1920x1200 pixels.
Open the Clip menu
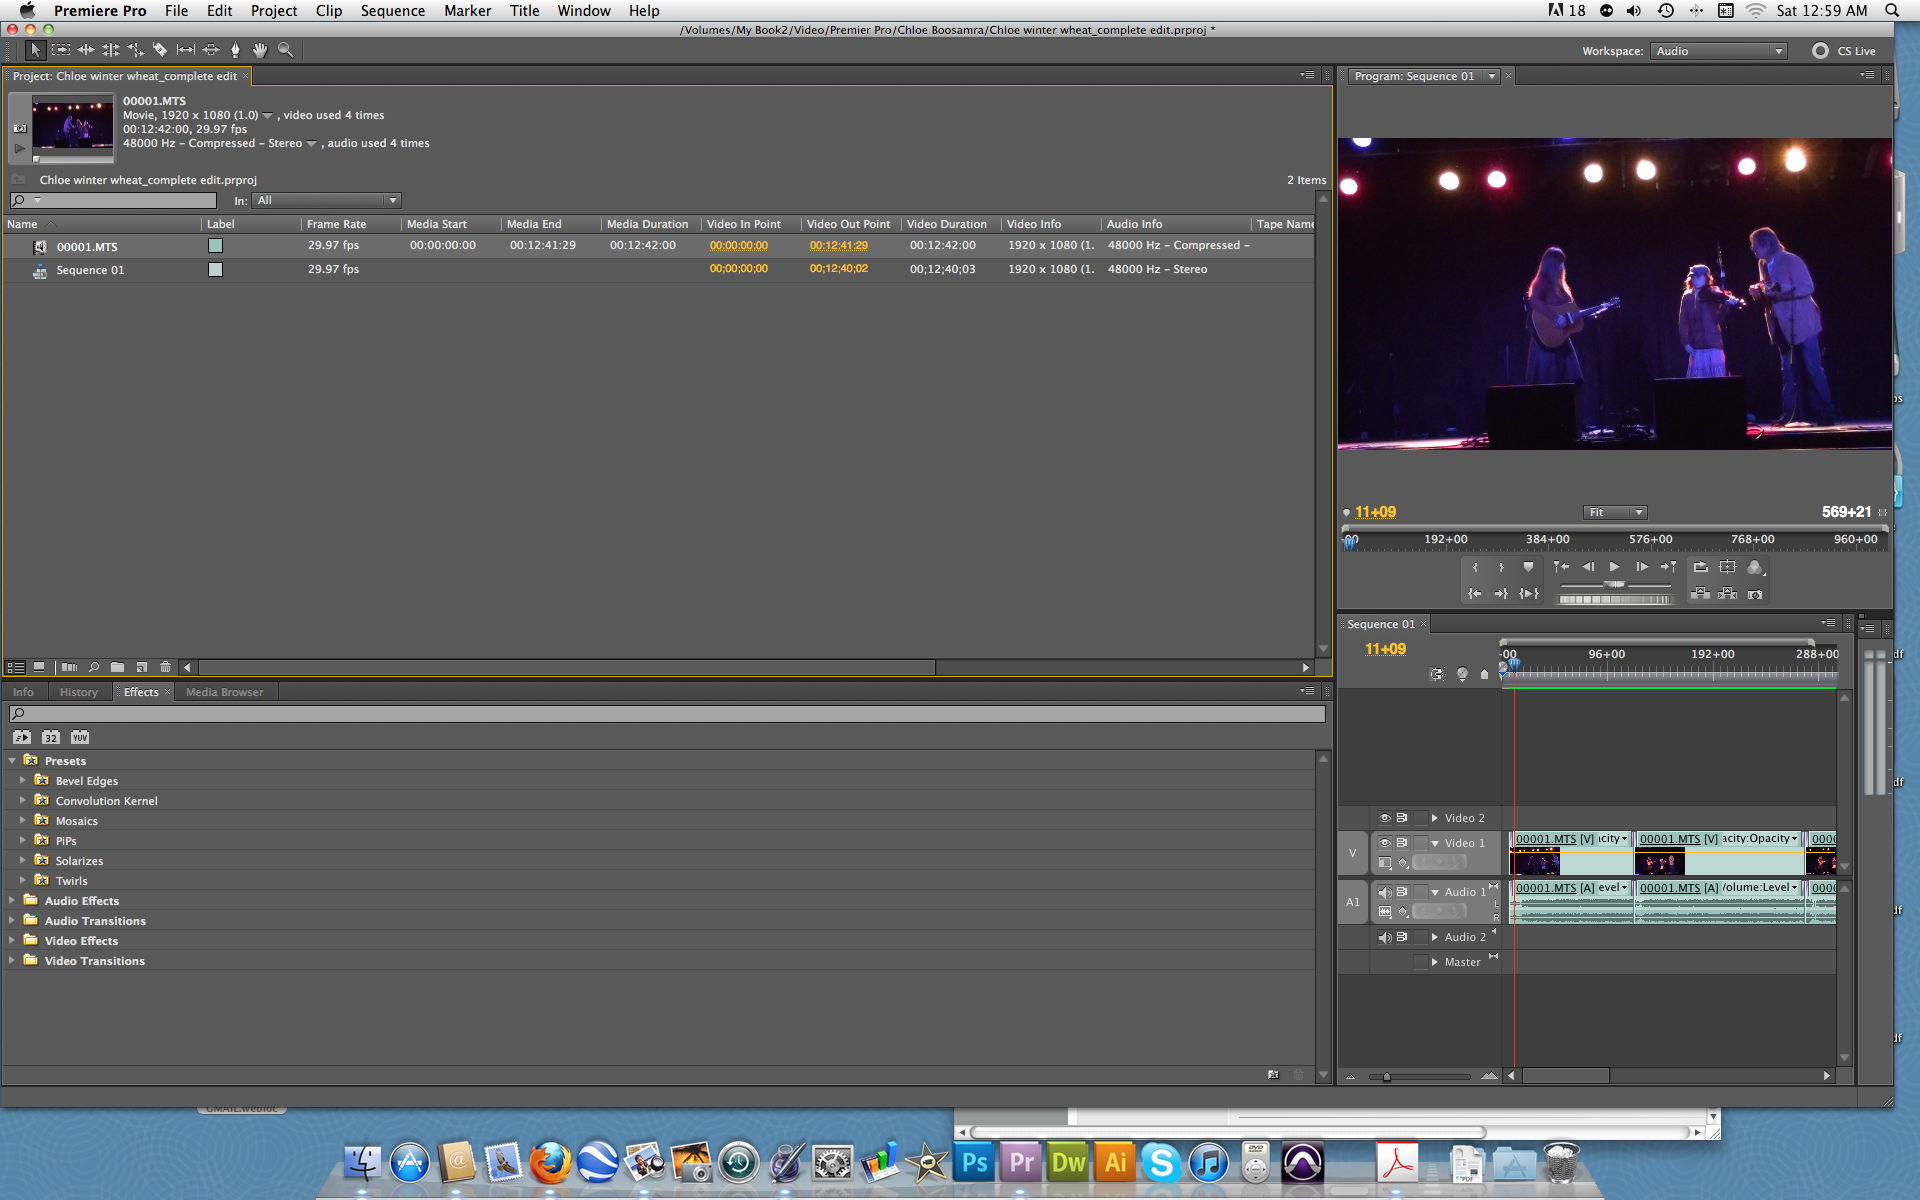pyautogui.click(x=328, y=11)
